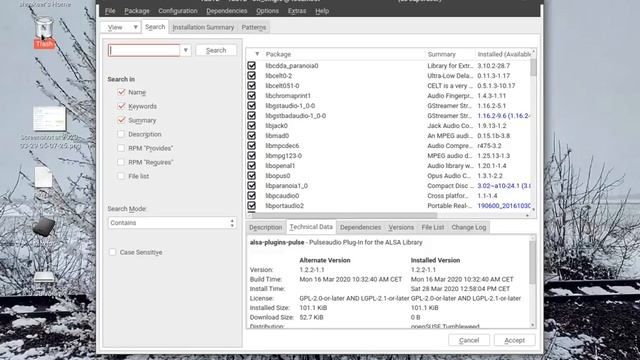Enable RPM "Requires" search option

pyautogui.click(x=121, y=162)
